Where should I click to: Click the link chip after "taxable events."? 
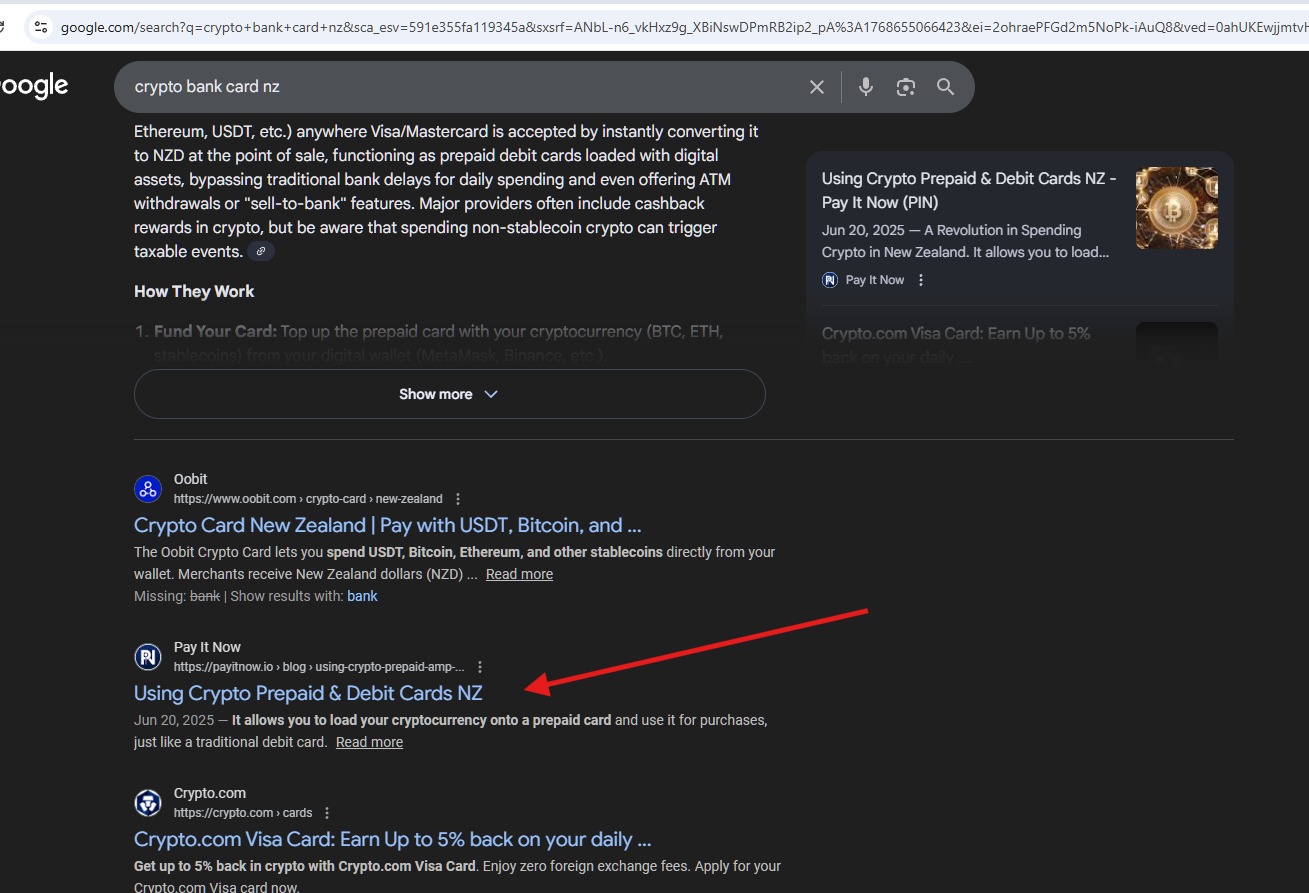[x=261, y=251]
